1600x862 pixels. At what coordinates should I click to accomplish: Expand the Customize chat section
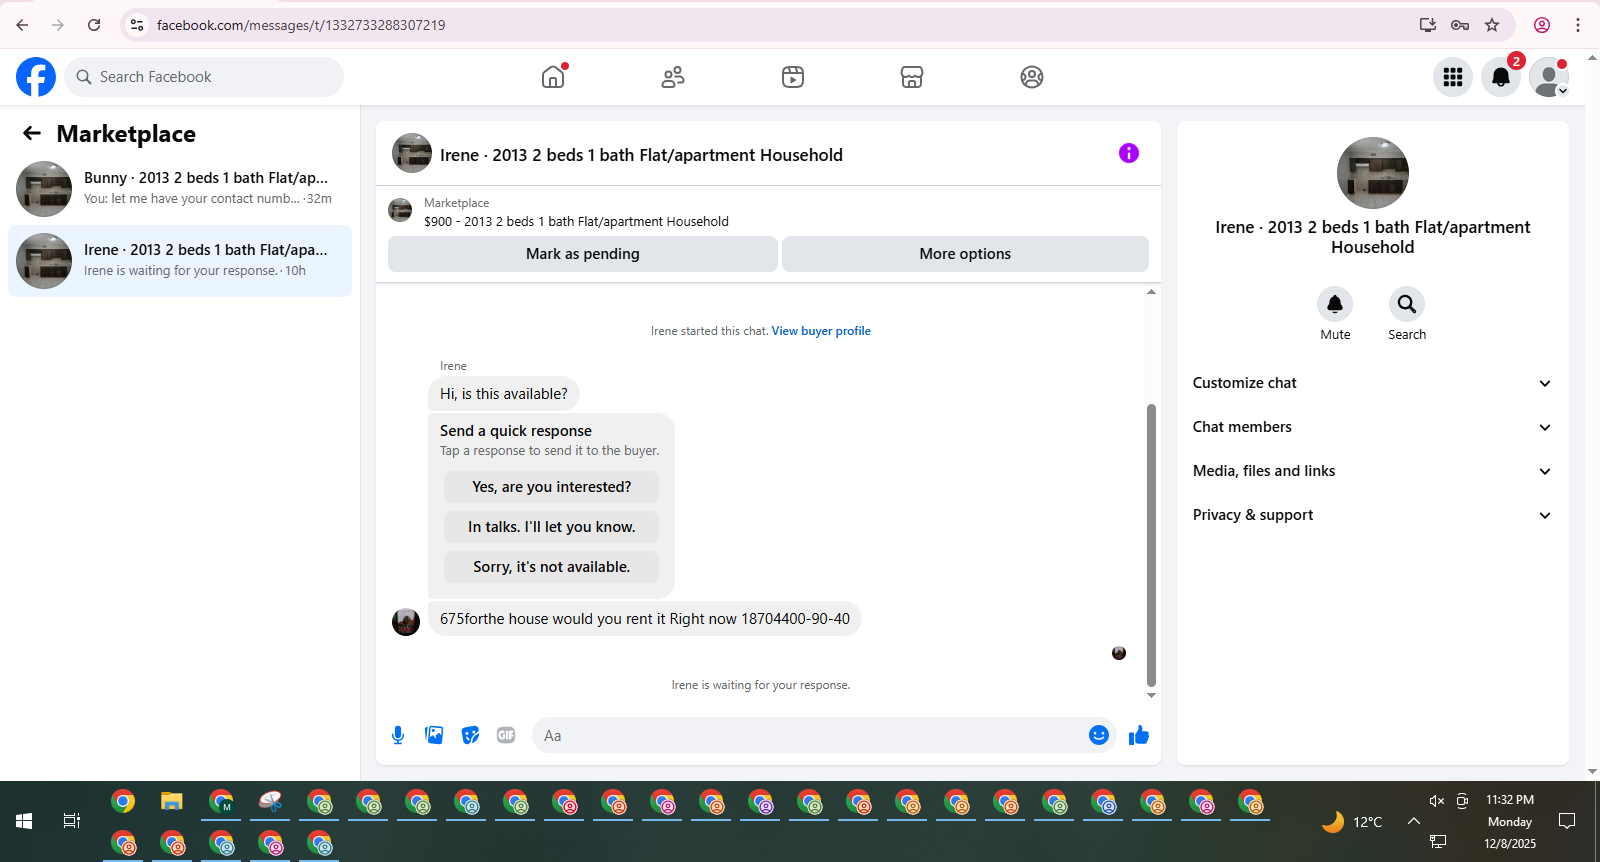(1372, 383)
